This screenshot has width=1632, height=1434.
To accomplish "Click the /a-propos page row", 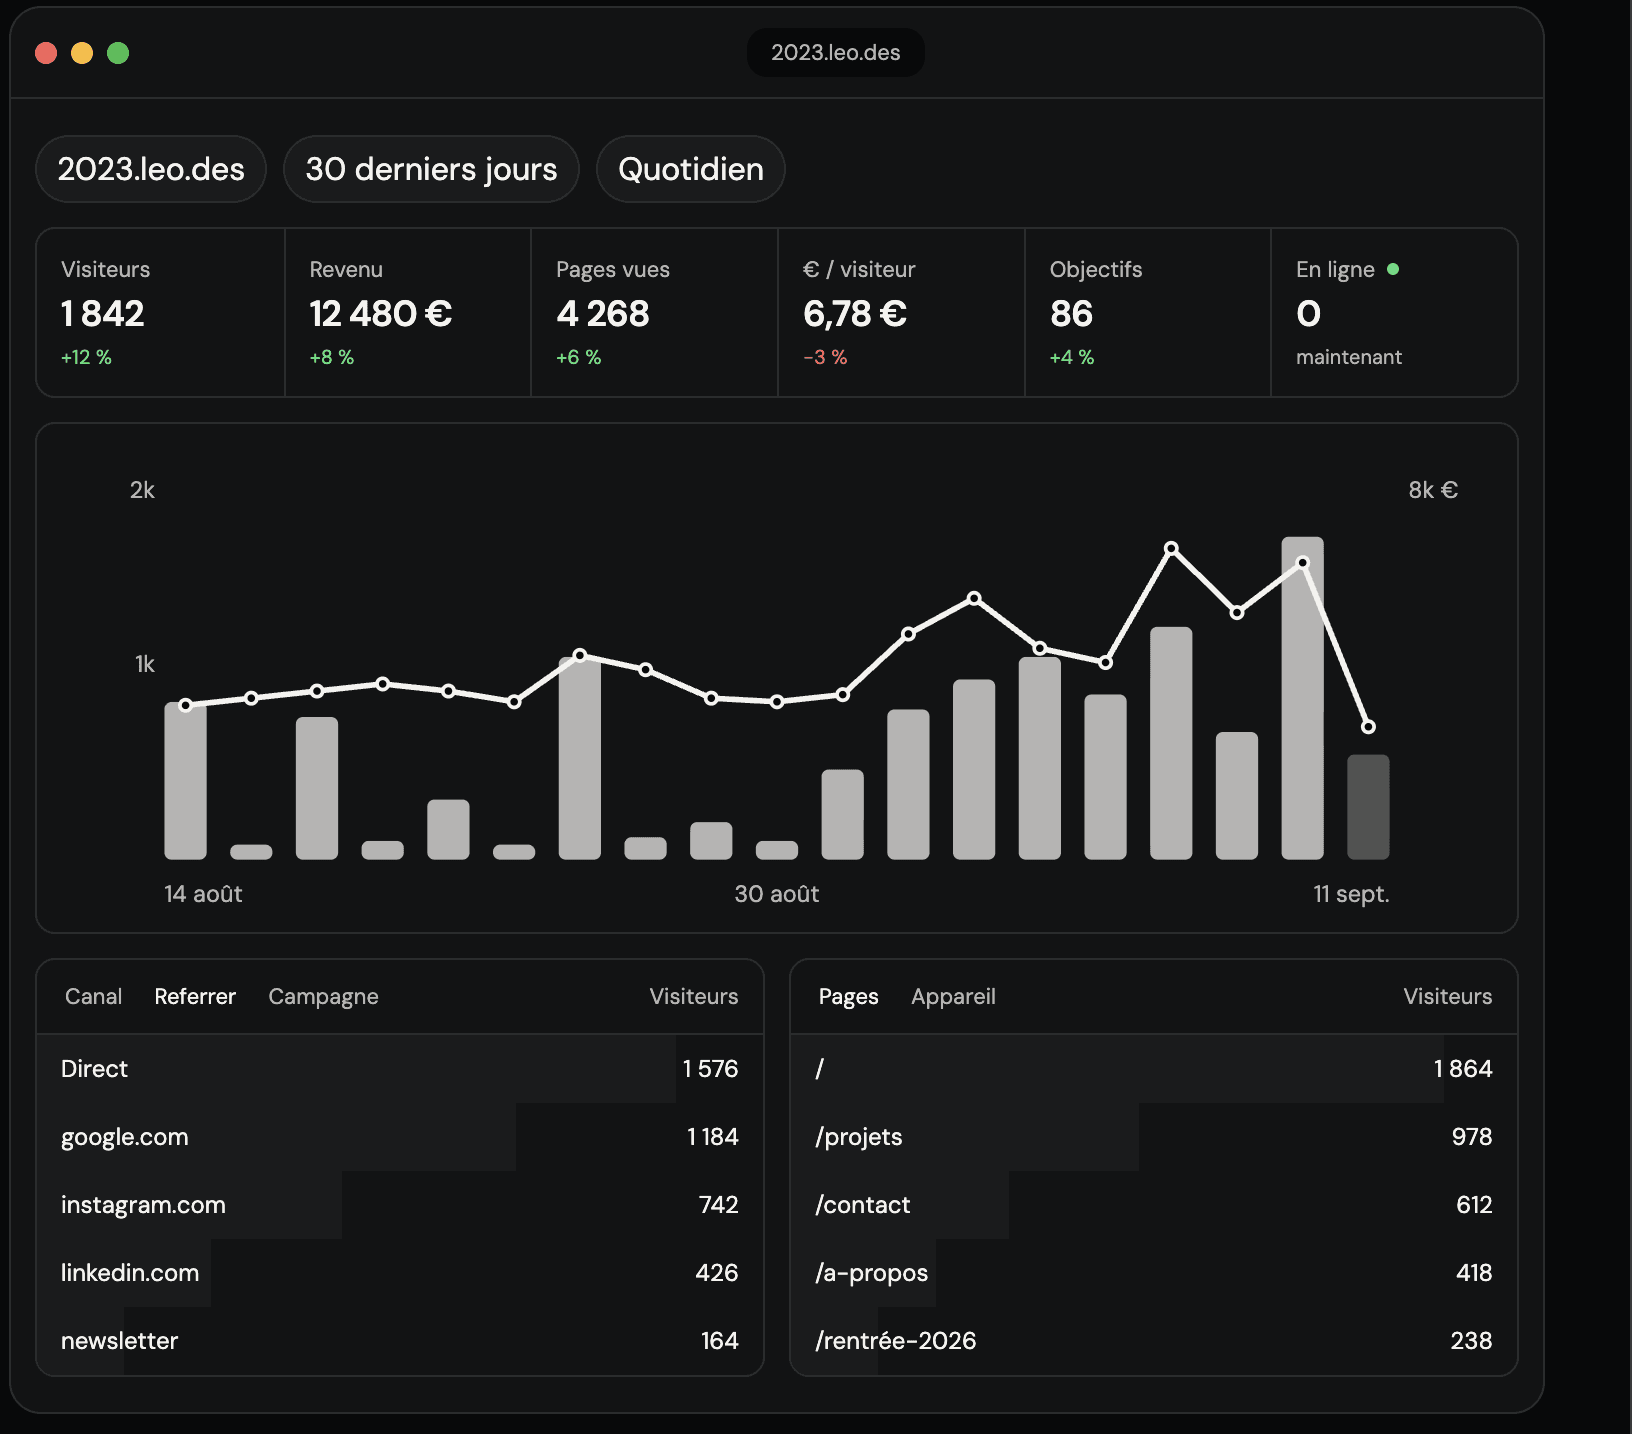I will 1154,1273.
